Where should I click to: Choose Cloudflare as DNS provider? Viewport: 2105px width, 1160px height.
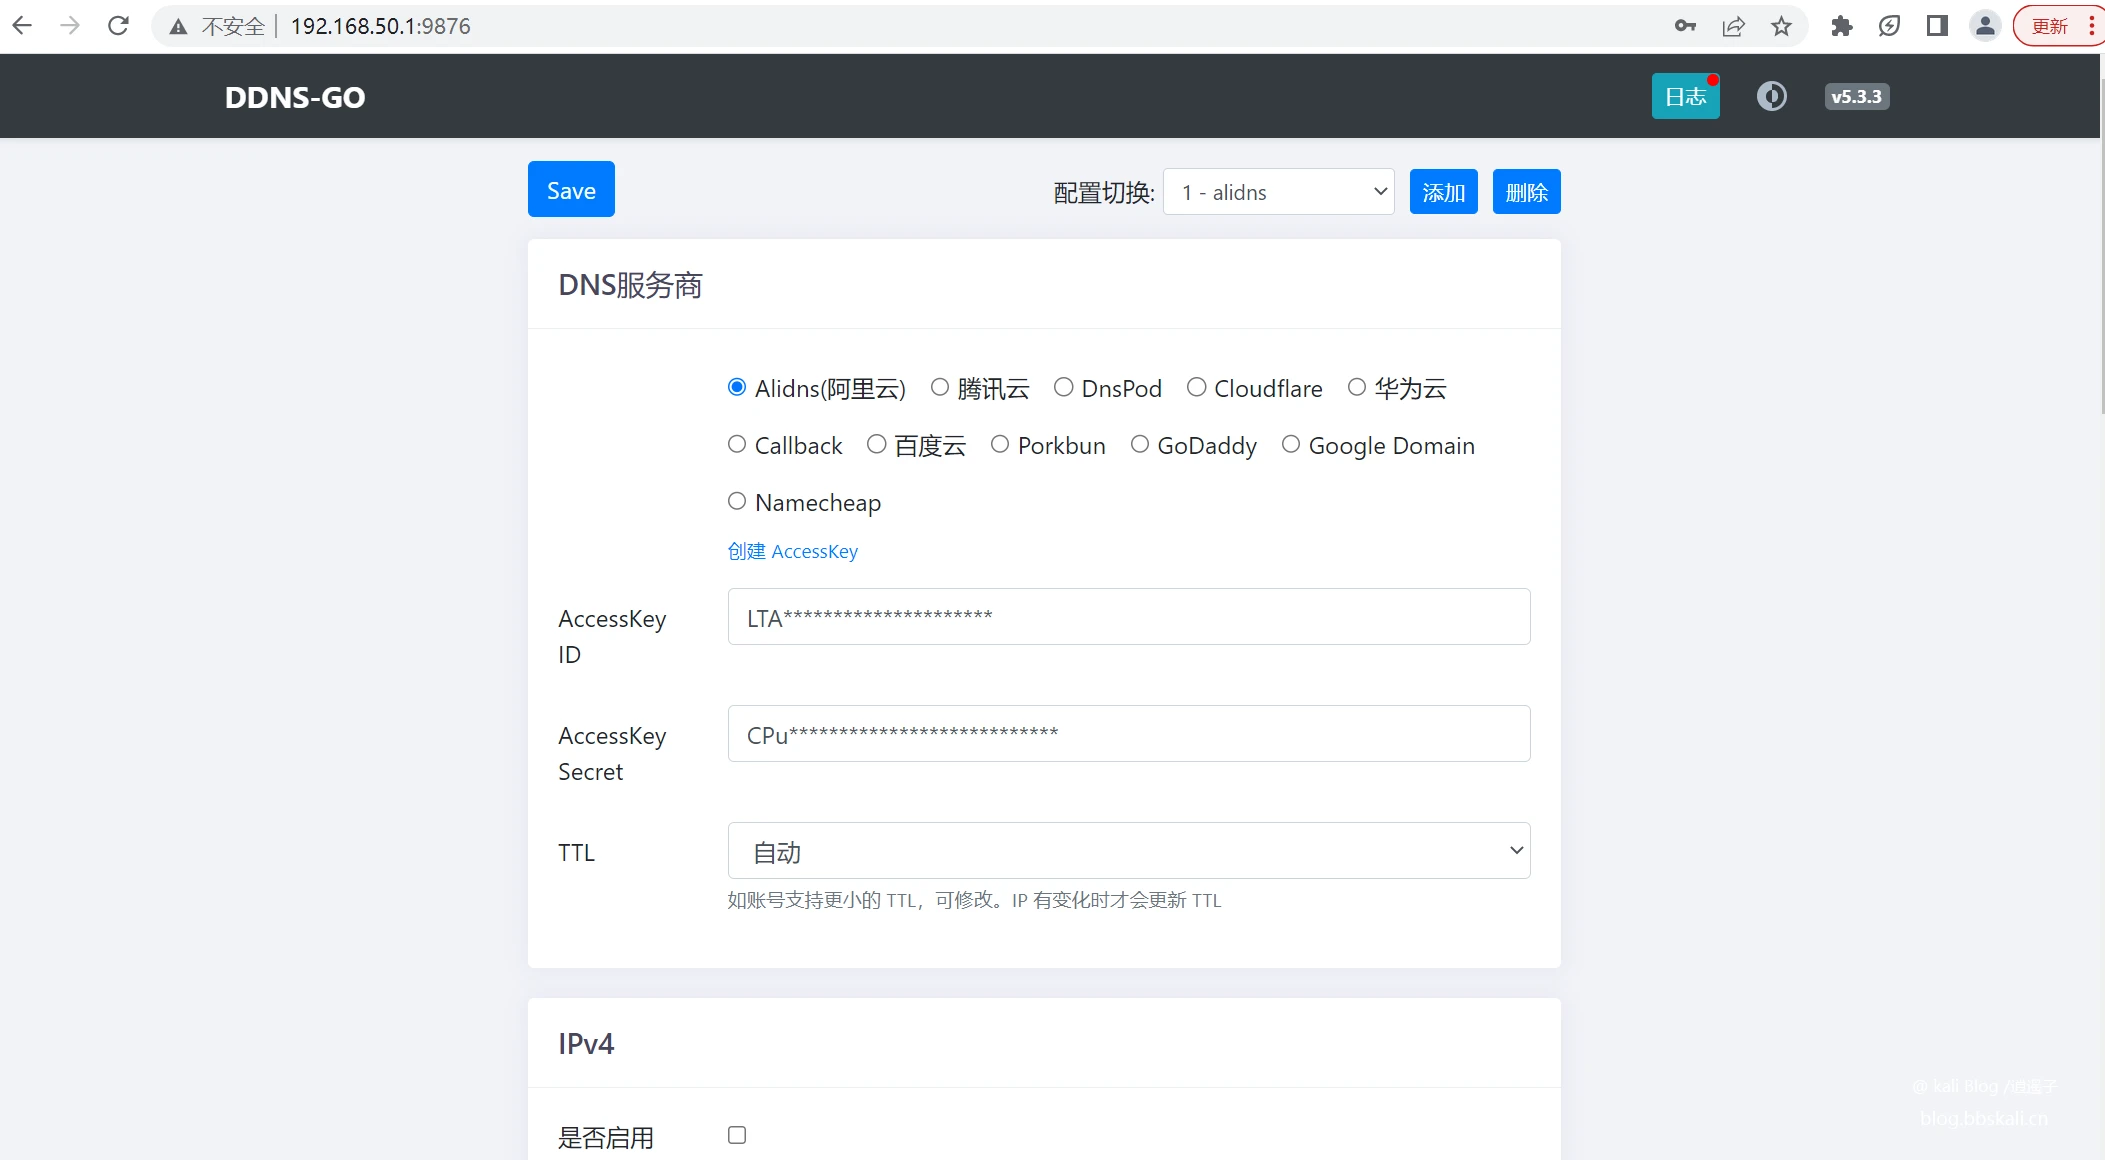pyautogui.click(x=1196, y=387)
